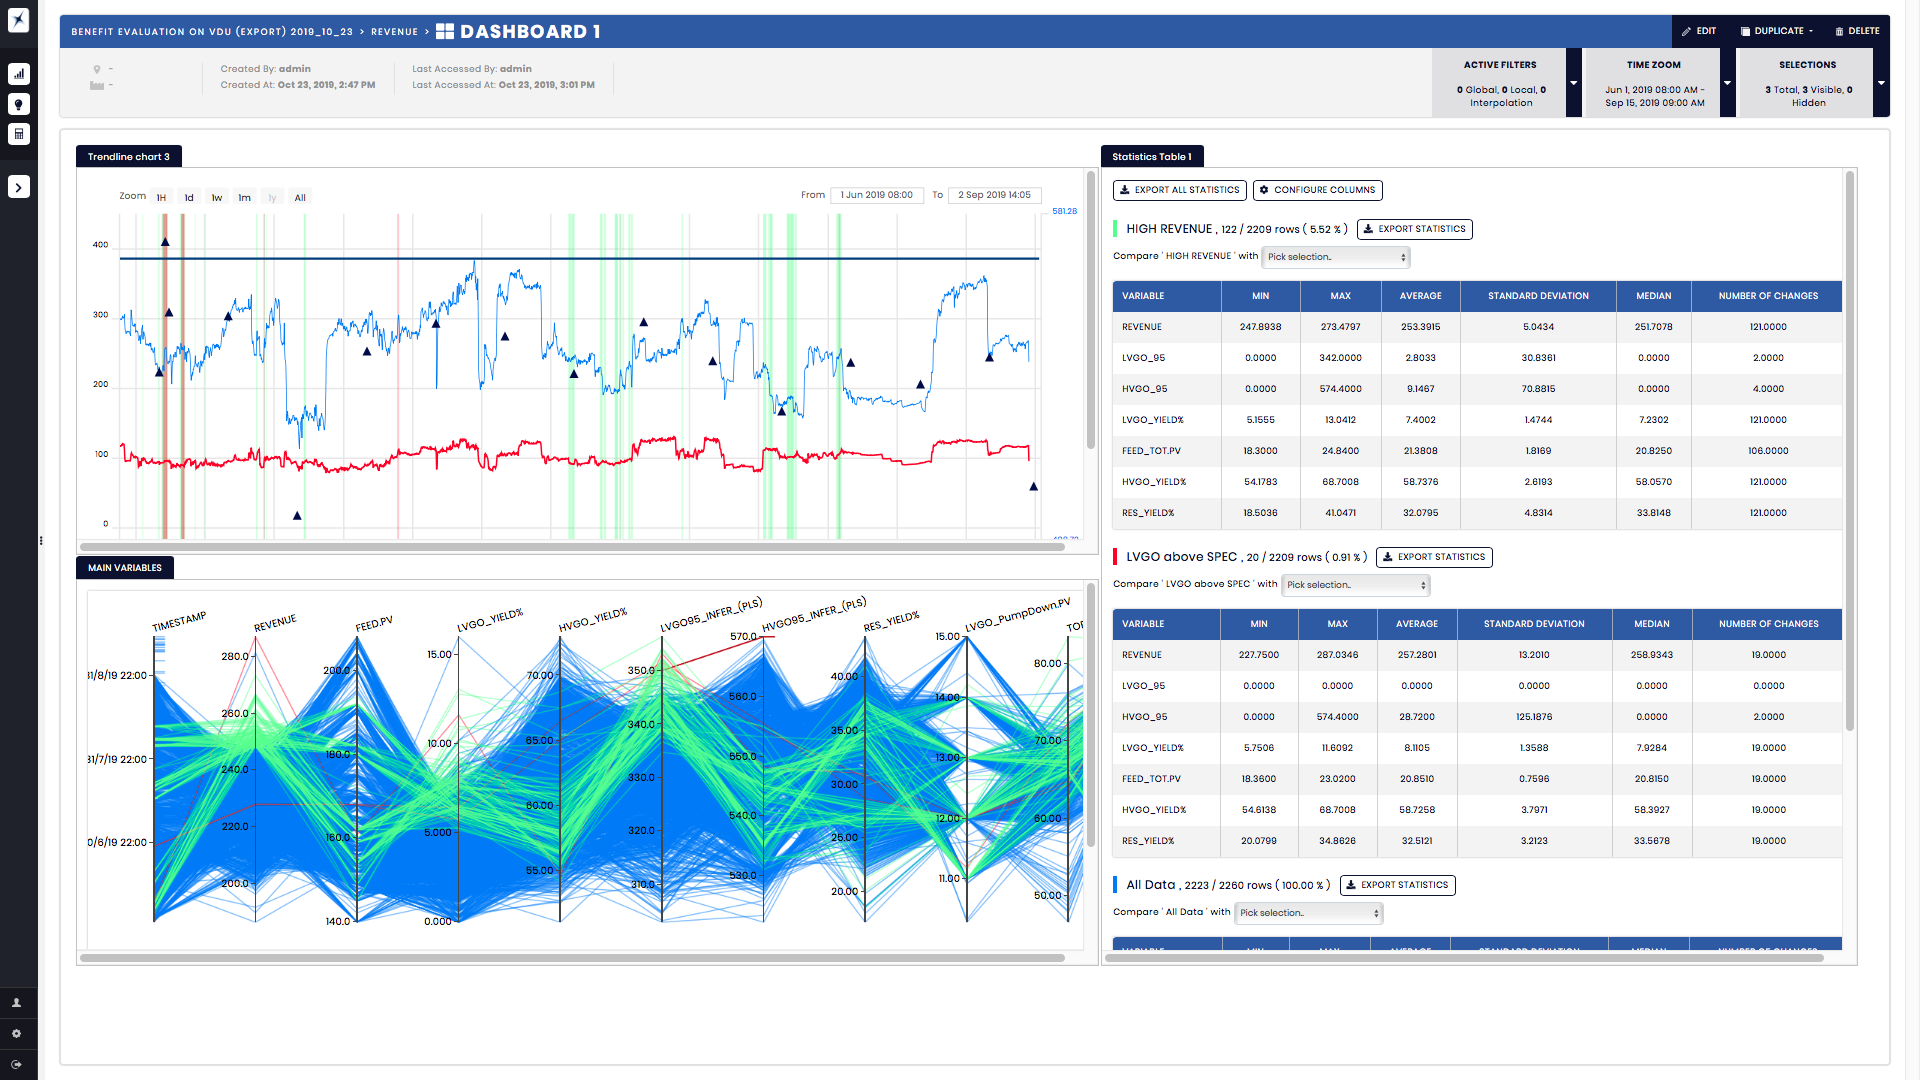Expand the Active Filters panel arrow
Viewport: 1920px width, 1080px height.
point(1574,83)
